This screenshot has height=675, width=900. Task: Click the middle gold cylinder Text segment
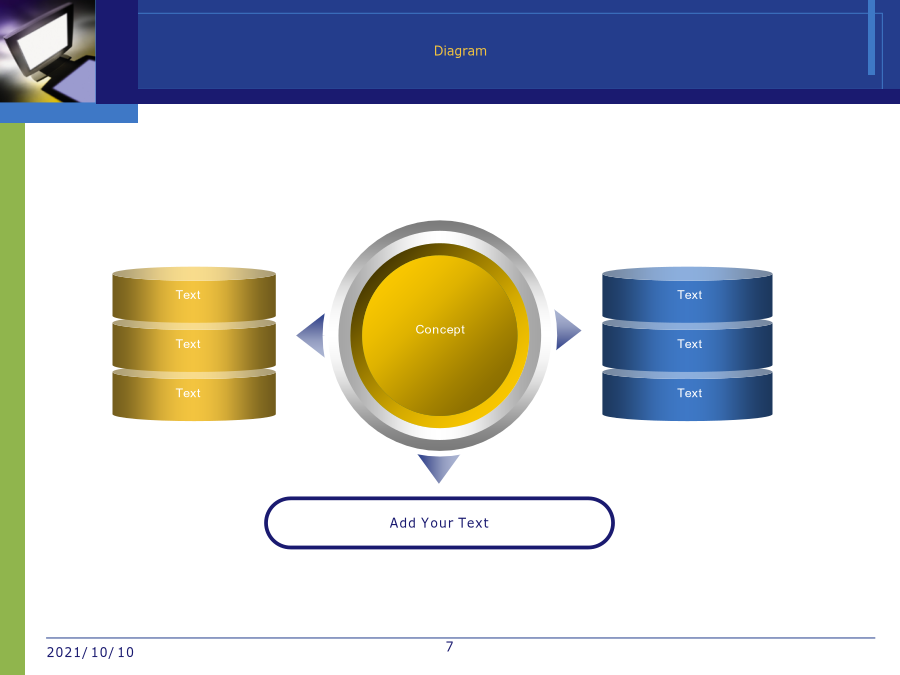(194, 344)
